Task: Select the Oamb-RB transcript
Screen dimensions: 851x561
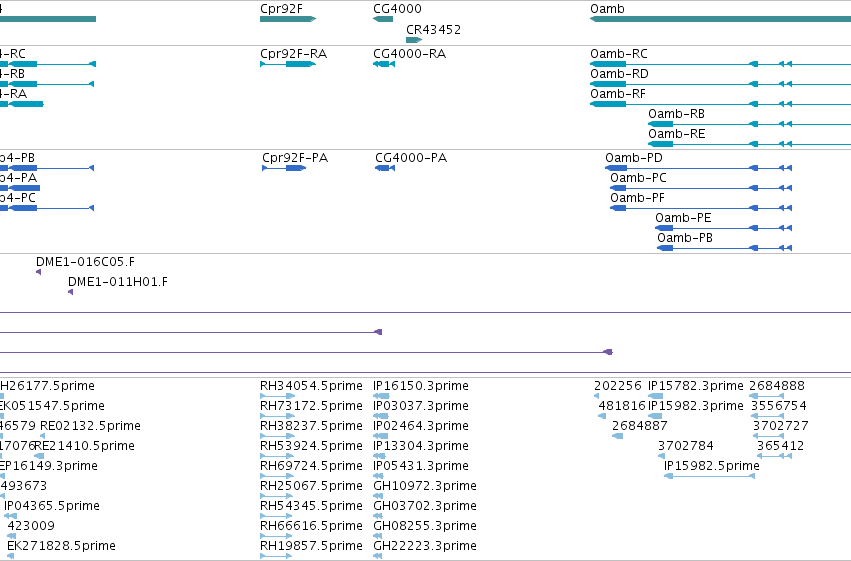Action: [x=750, y=124]
